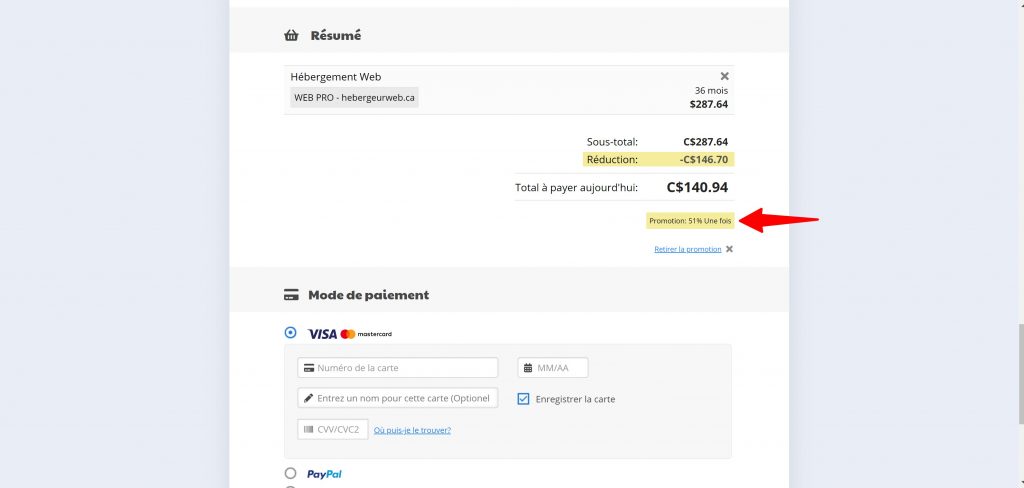Select the VISA Mastercard radio button
Viewport: 1024px width, 488px height.
[x=291, y=333]
